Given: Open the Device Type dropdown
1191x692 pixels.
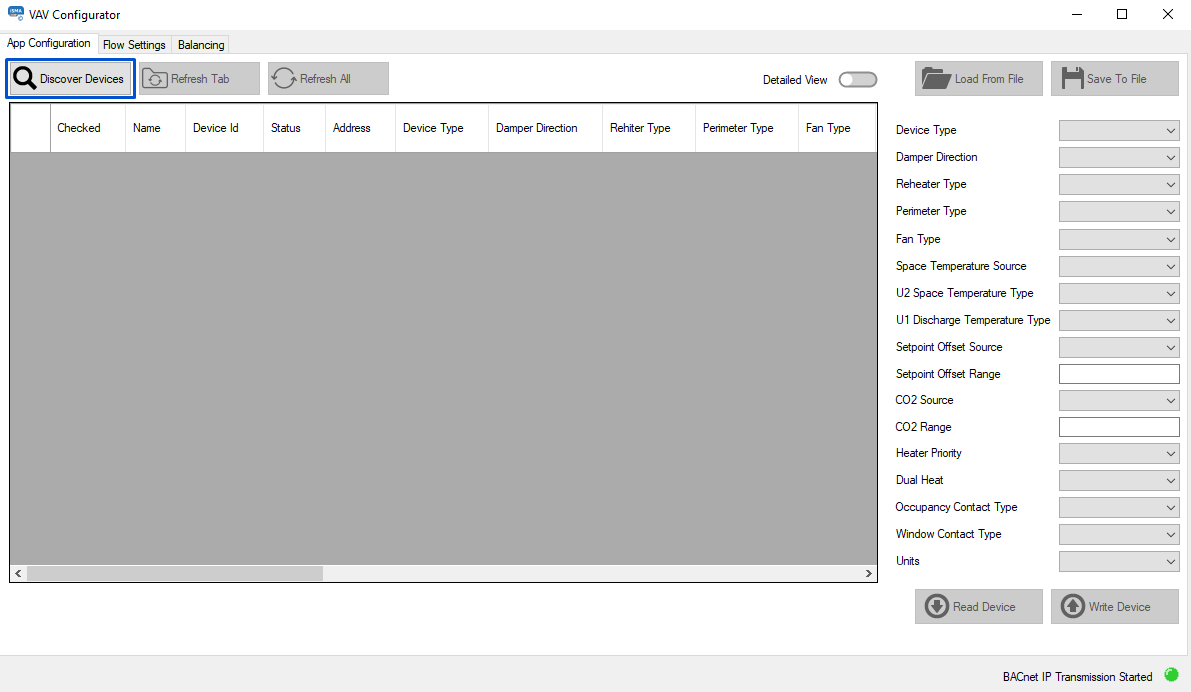Looking at the screenshot, I should (1119, 130).
